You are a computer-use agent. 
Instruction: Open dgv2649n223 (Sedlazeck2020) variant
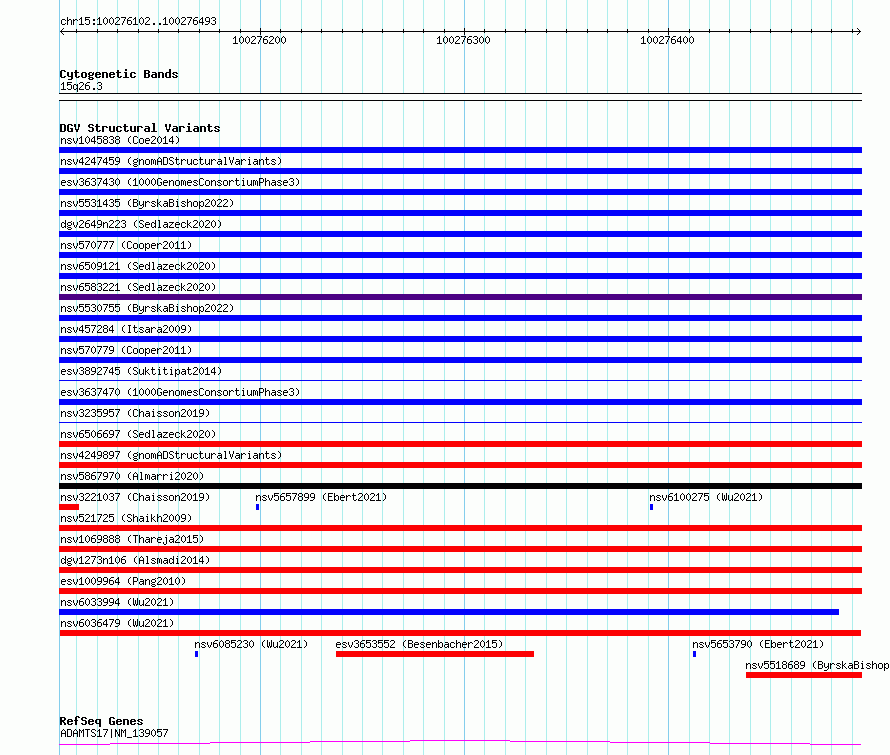tap(141, 224)
